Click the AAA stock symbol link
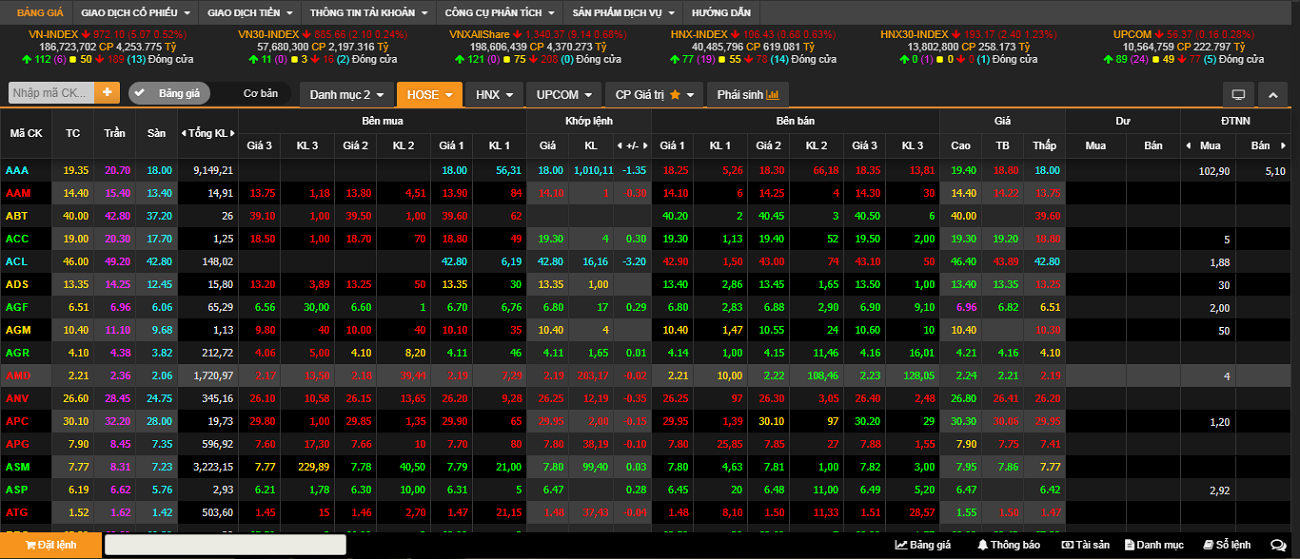The width and height of the screenshot is (1300, 559). point(17,170)
